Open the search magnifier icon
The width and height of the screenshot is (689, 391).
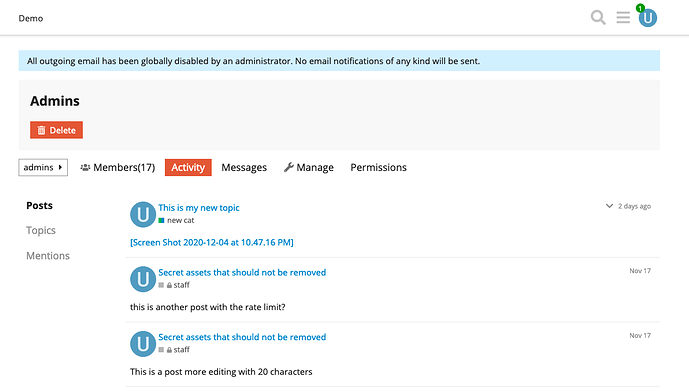[x=598, y=18]
